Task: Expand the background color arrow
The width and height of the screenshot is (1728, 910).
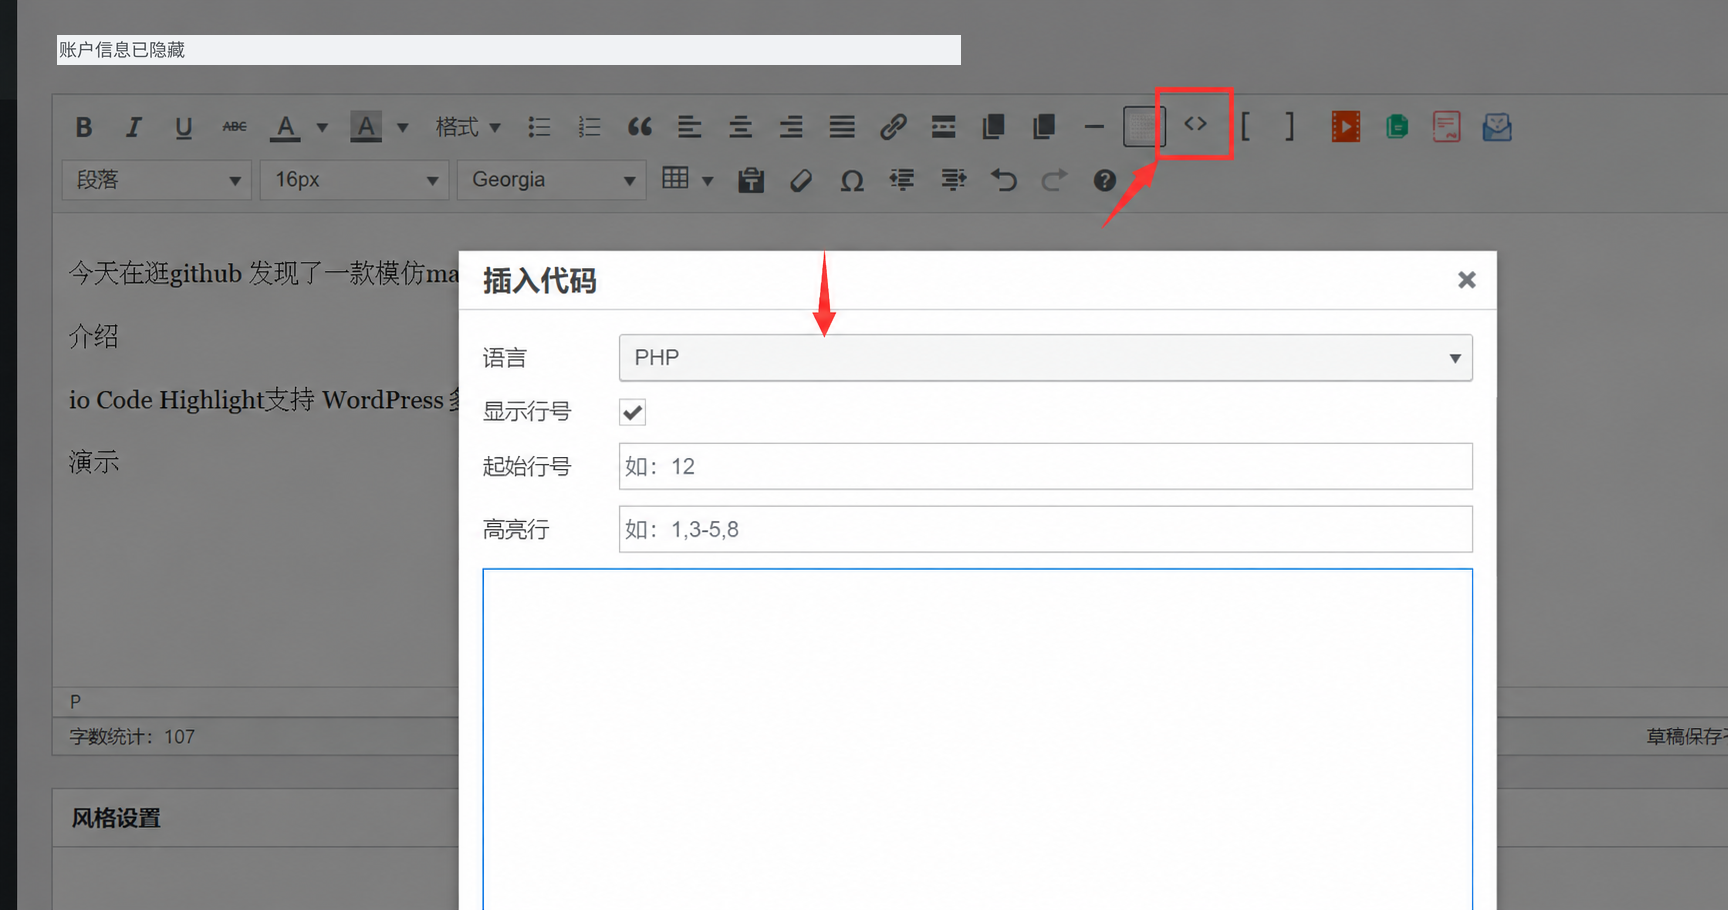Action: [x=403, y=127]
